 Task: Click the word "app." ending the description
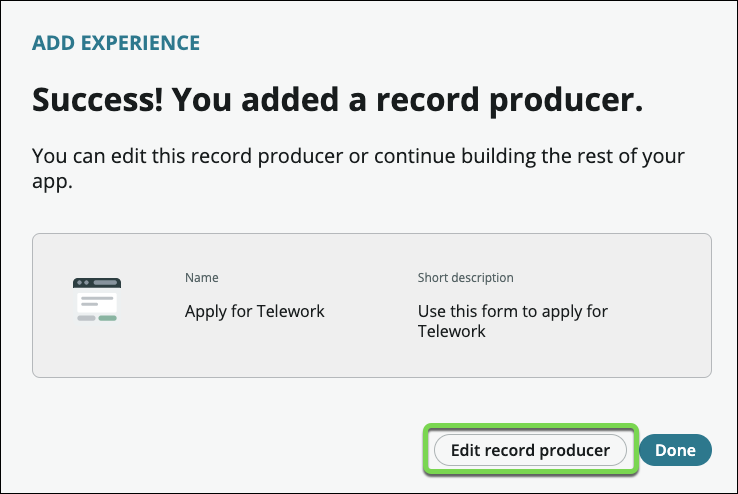click(x=51, y=183)
